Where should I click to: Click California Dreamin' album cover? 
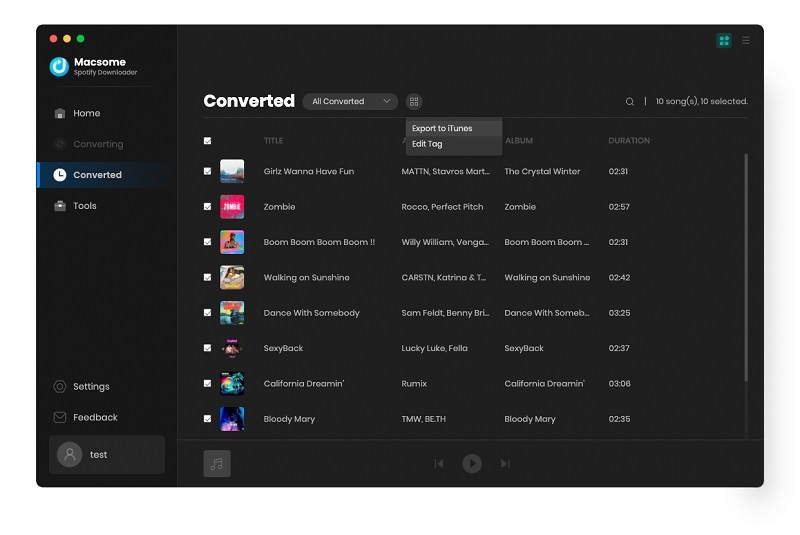(232, 384)
